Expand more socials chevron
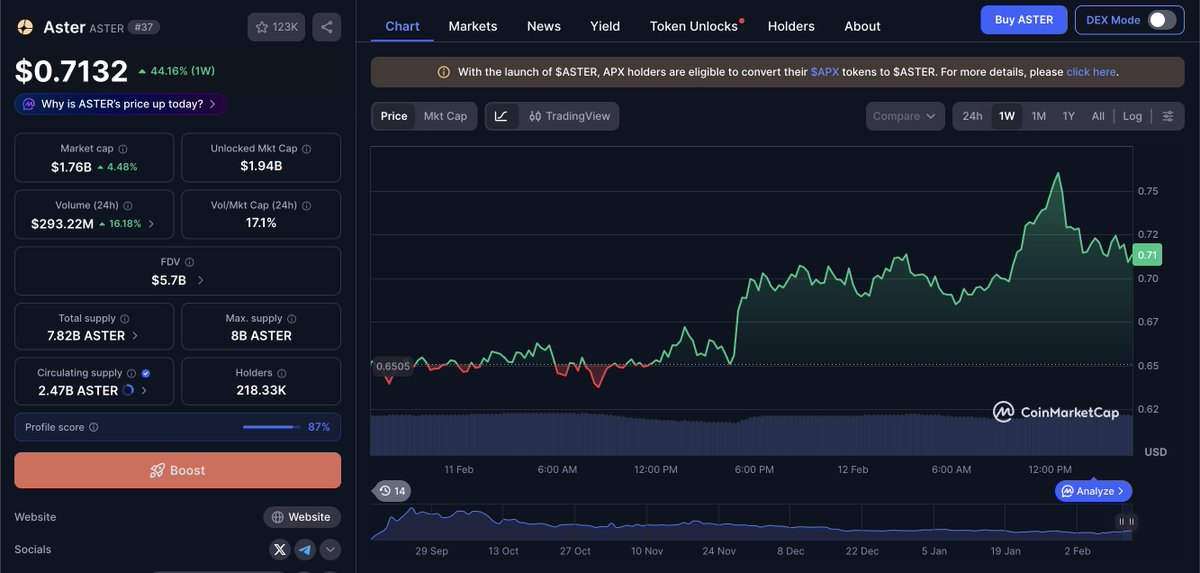1200x573 pixels. point(330,549)
